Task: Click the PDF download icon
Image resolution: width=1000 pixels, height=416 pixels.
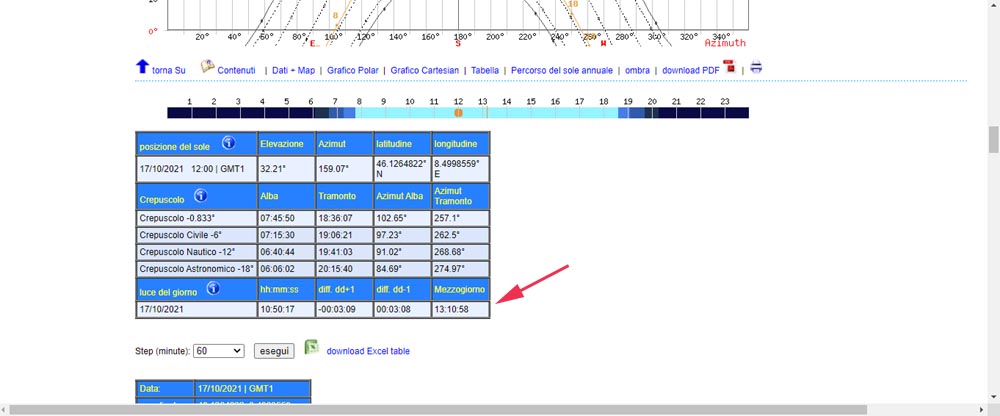Action: point(729,66)
